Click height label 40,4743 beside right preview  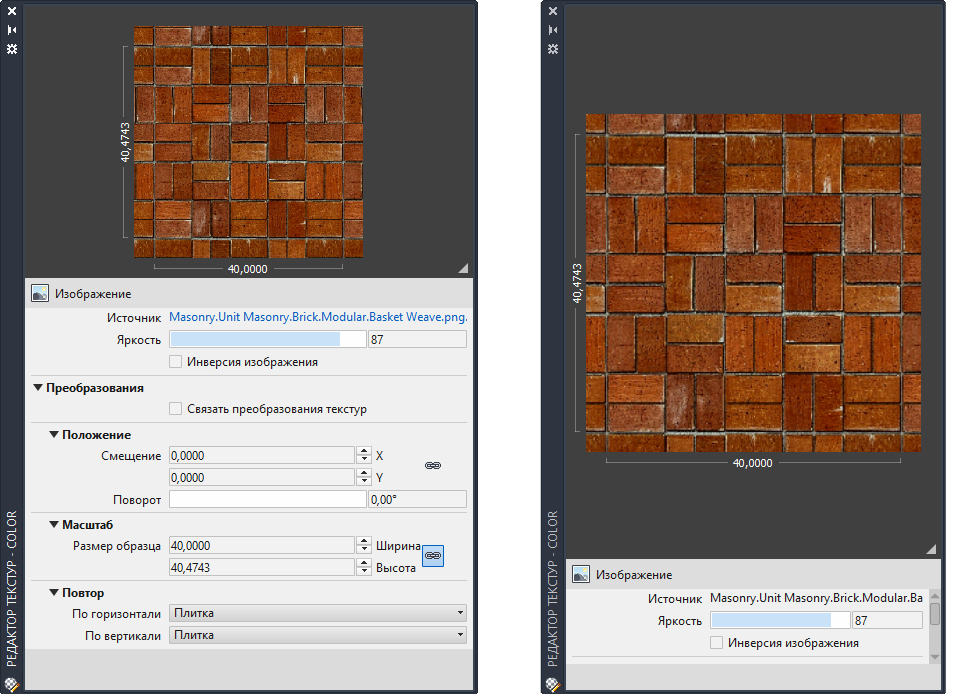click(577, 283)
